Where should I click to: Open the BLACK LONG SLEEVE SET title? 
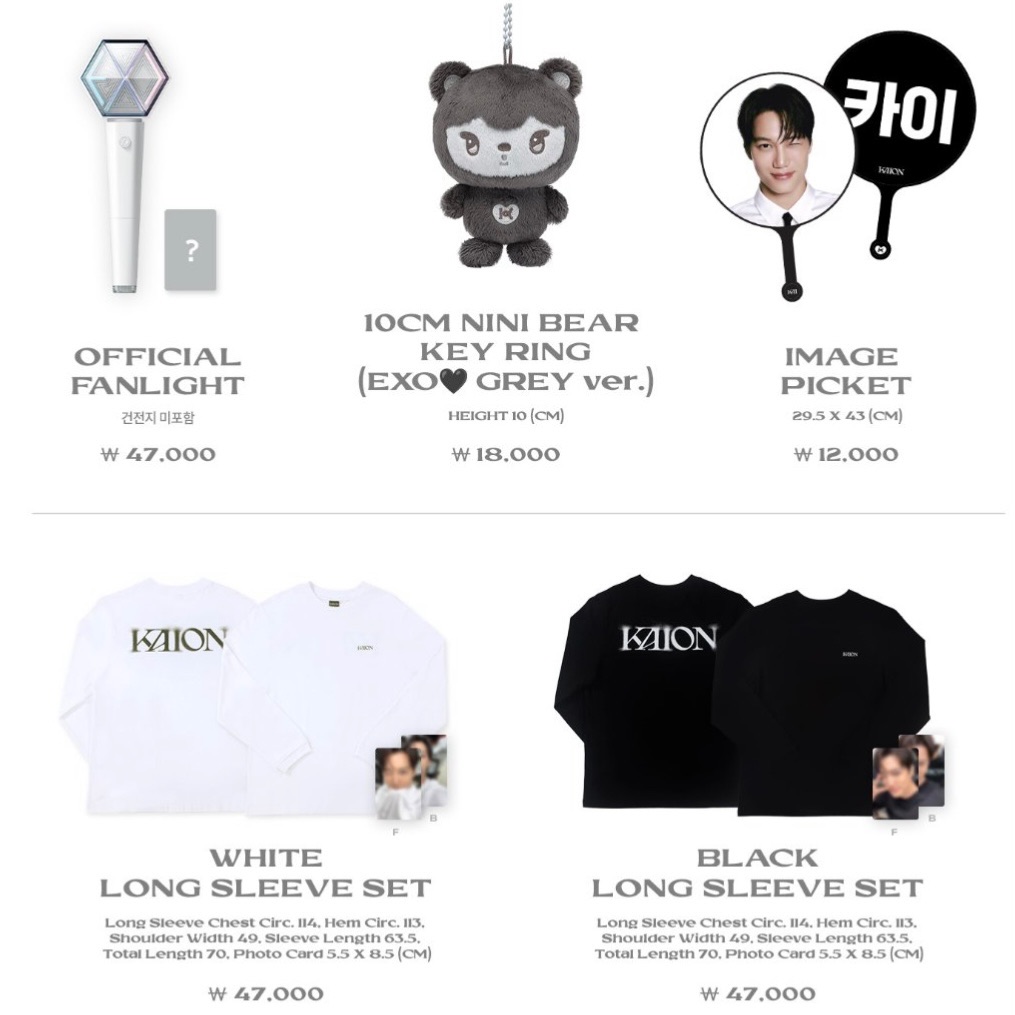point(757,873)
